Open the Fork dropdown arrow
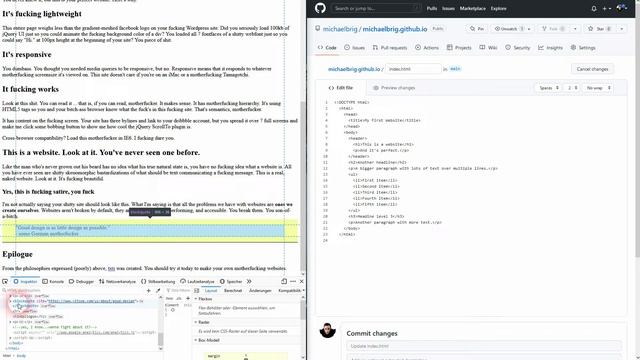Image resolution: width=640 pixels, height=360 pixels. pos(575,29)
